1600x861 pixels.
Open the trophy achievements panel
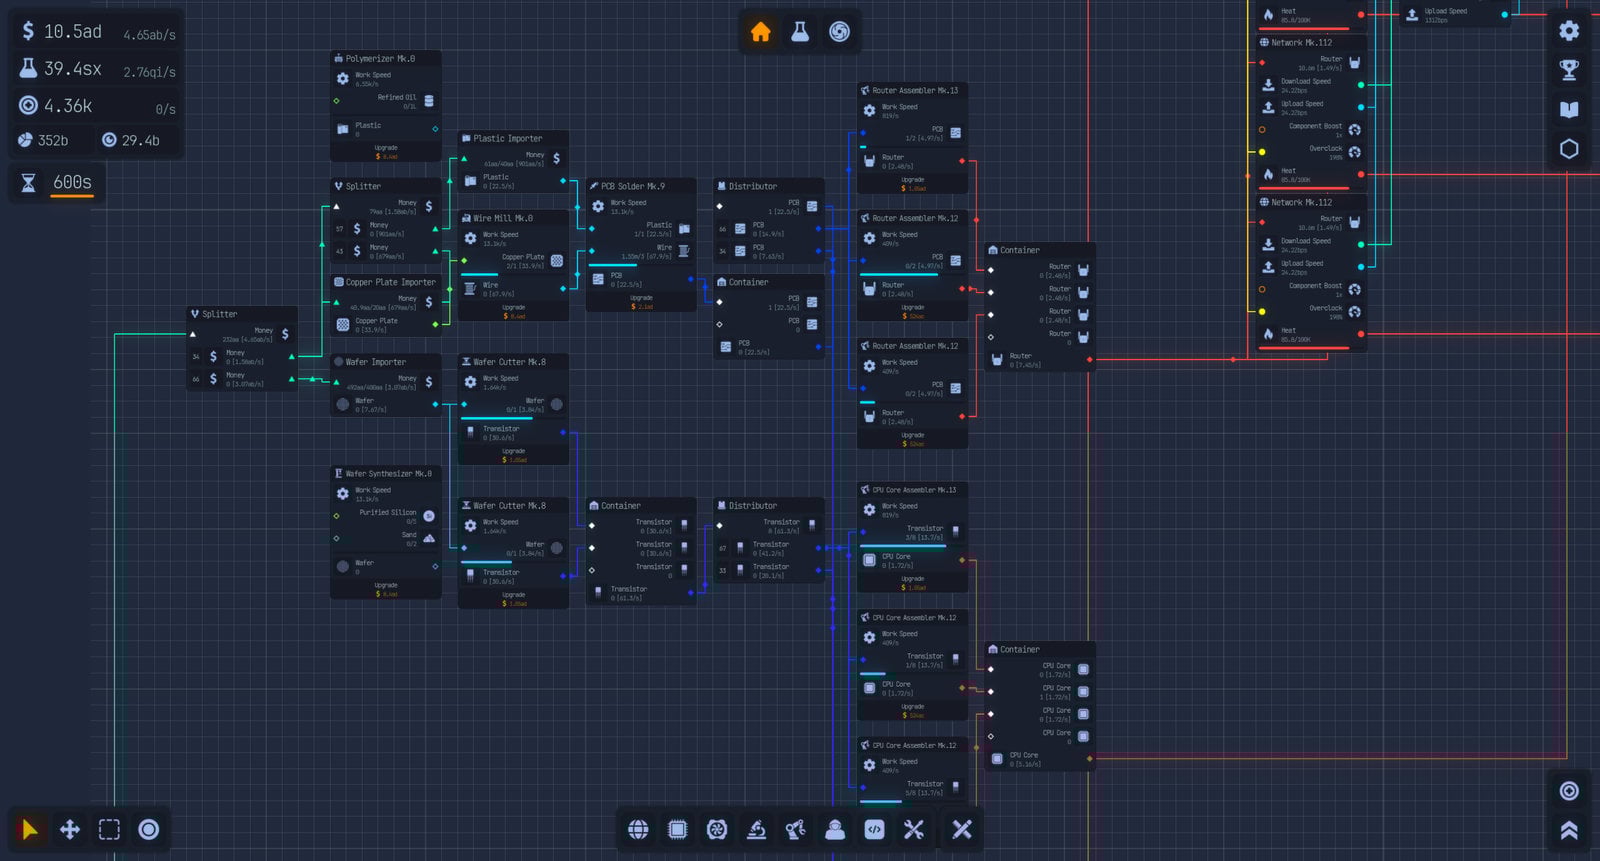[1569, 70]
